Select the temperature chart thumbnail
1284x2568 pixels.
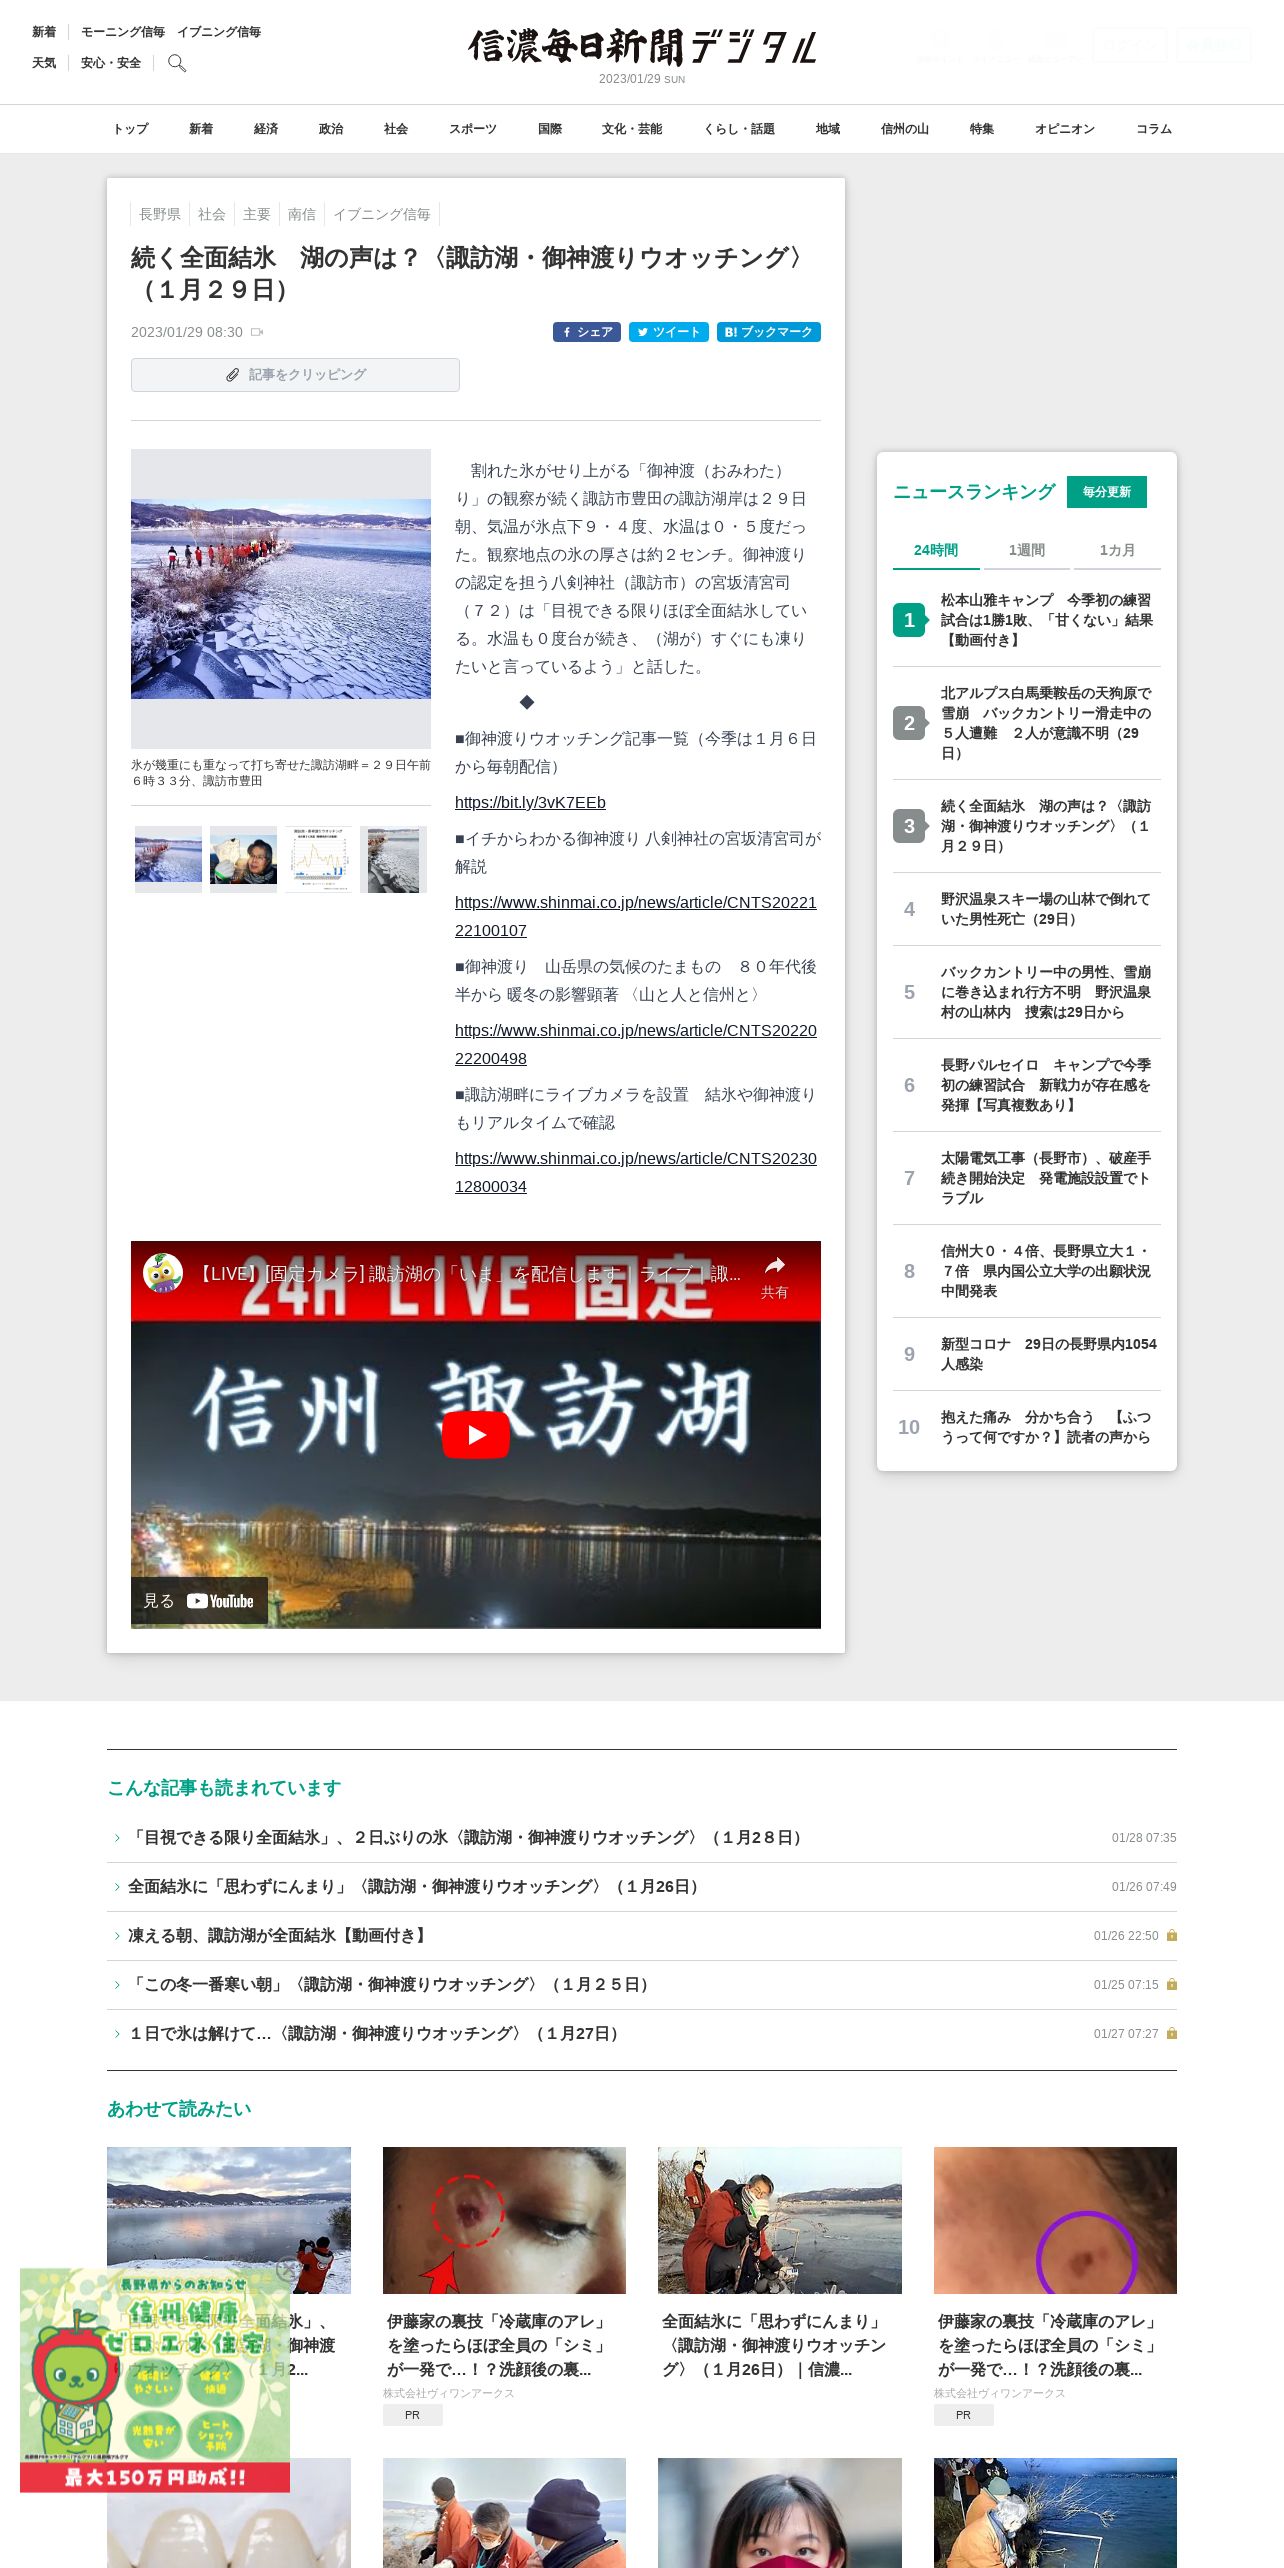318,859
